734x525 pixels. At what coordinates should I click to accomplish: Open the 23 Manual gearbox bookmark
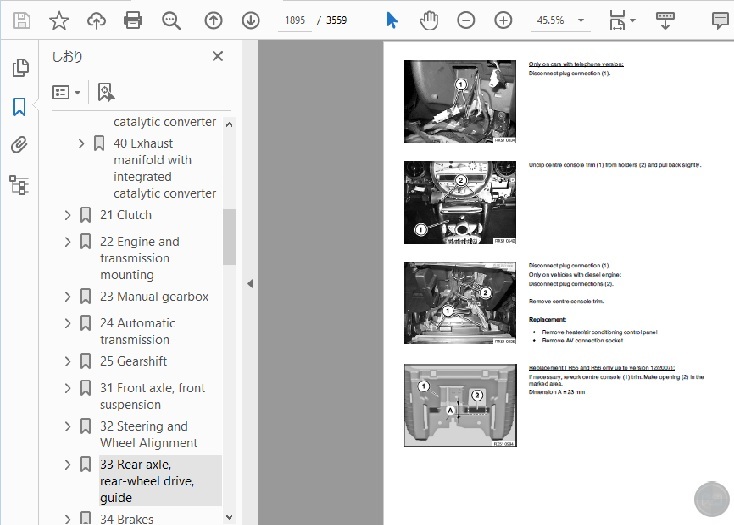click(x=154, y=297)
